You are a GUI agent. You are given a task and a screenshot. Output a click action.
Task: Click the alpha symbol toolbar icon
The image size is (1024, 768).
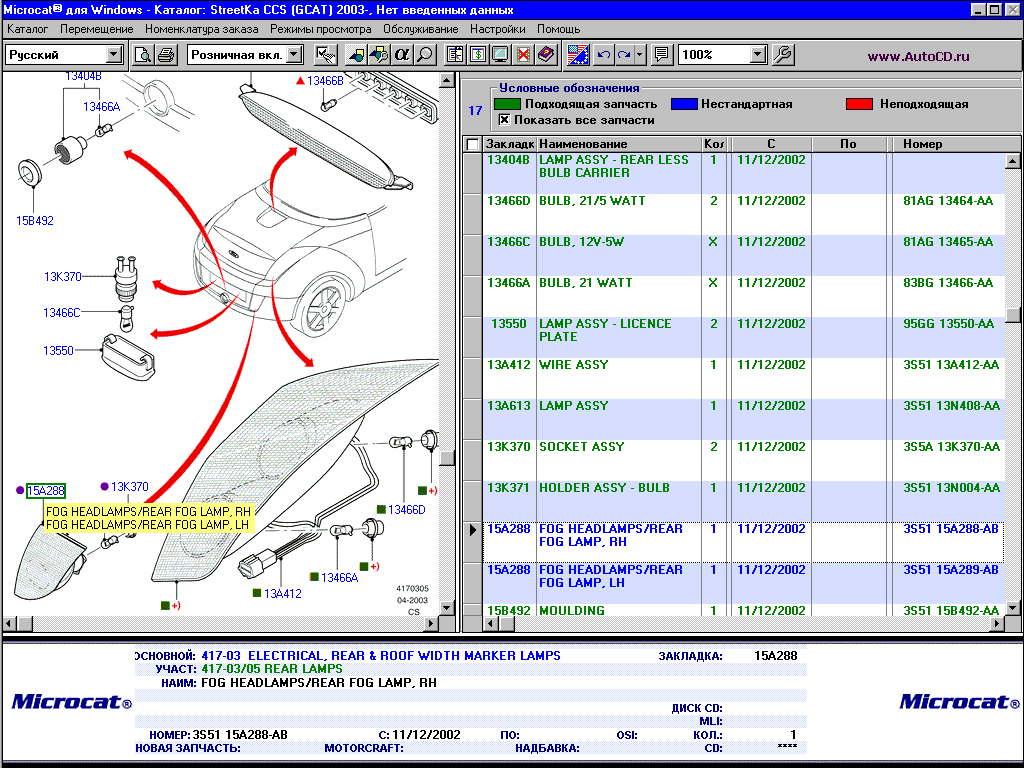(x=402, y=55)
